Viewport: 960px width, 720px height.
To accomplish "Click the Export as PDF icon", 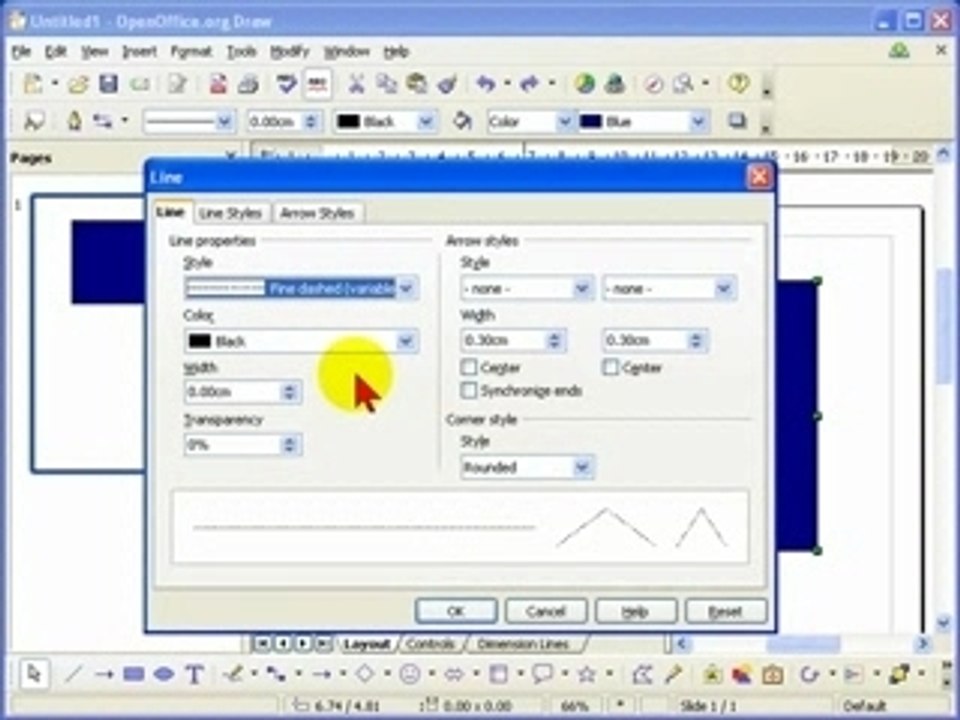I will pyautogui.click(x=217, y=83).
